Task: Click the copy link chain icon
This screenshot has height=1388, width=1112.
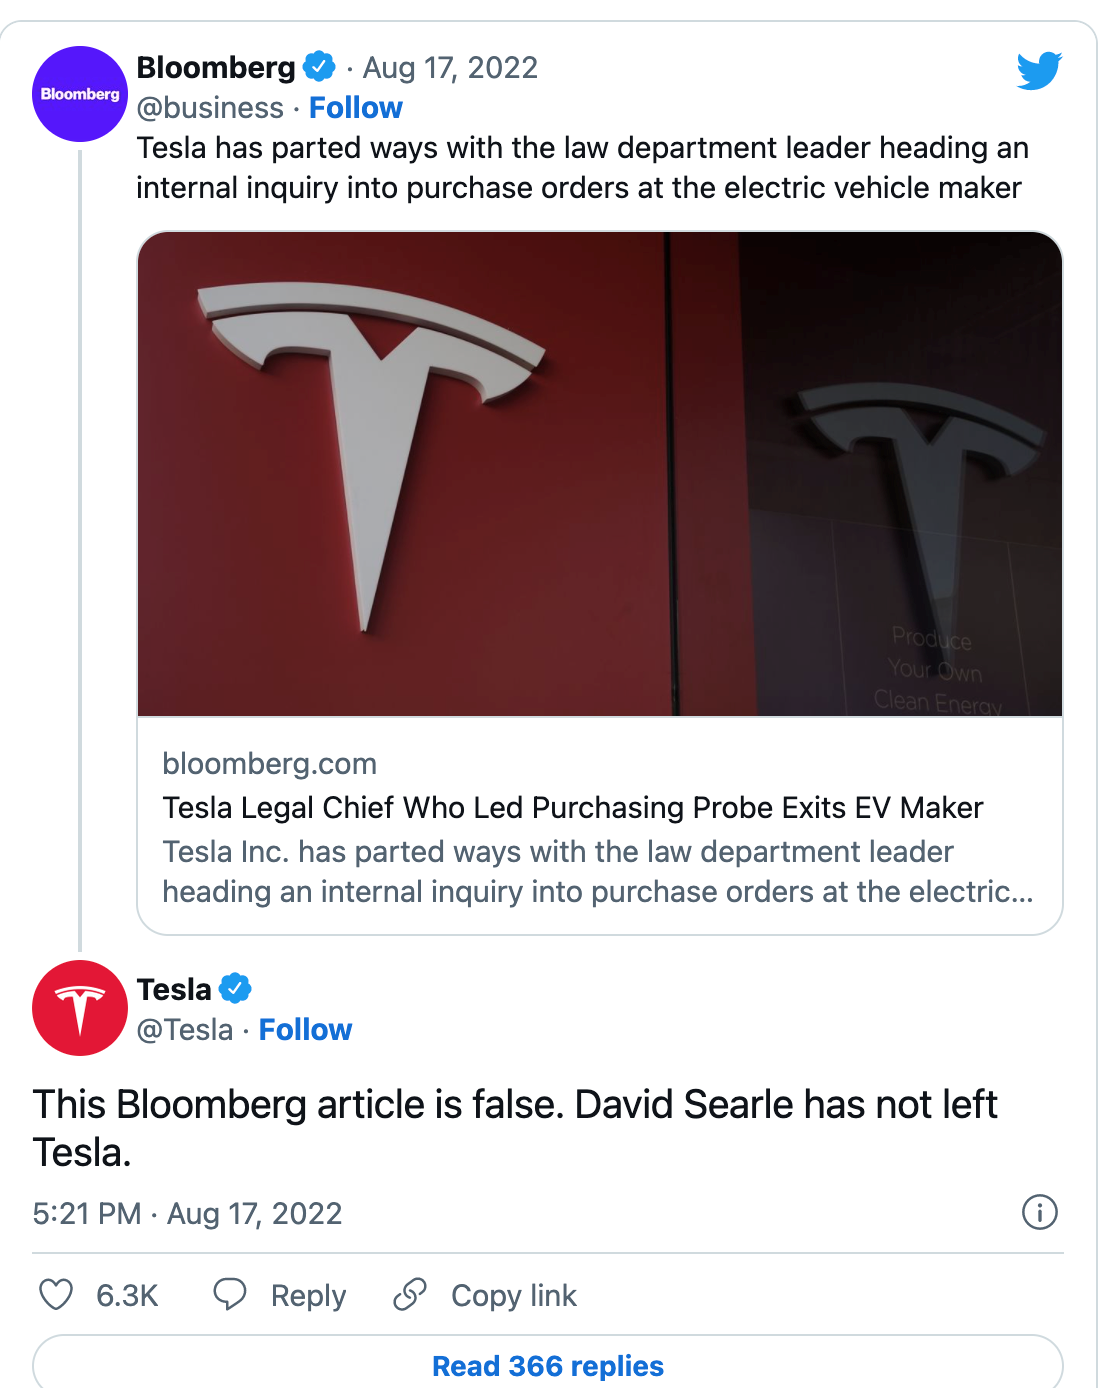Action: [410, 1294]
